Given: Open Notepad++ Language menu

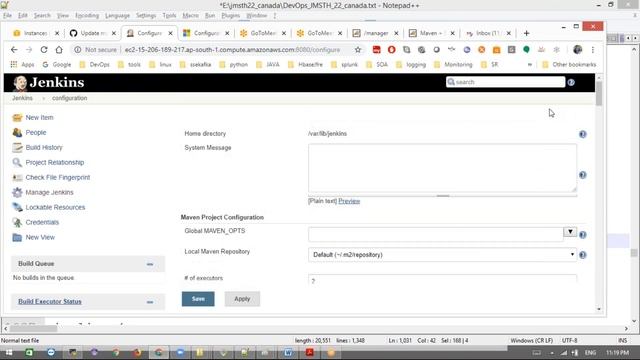Looking at the screenshot, I should [117, 16].
